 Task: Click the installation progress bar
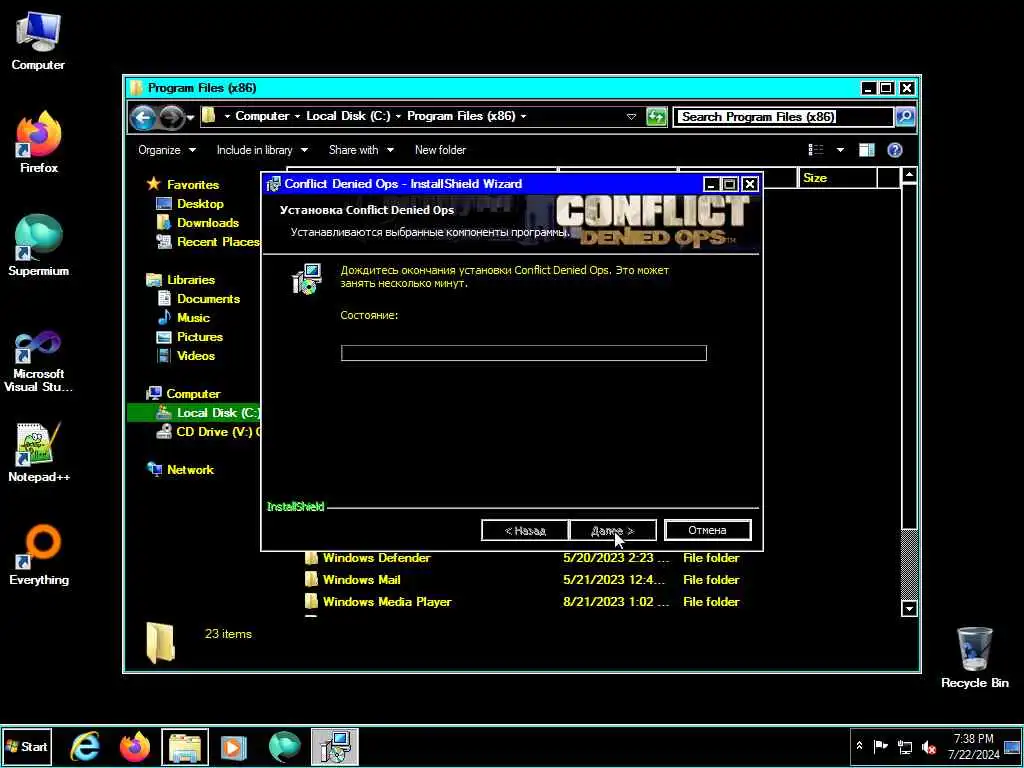pyautogui.click(x=524, y=353)
